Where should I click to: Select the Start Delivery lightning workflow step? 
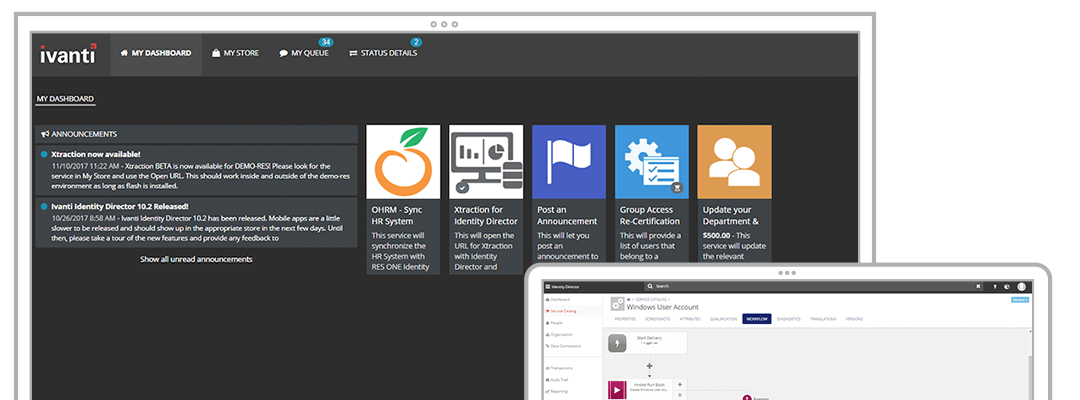(617, 343)
